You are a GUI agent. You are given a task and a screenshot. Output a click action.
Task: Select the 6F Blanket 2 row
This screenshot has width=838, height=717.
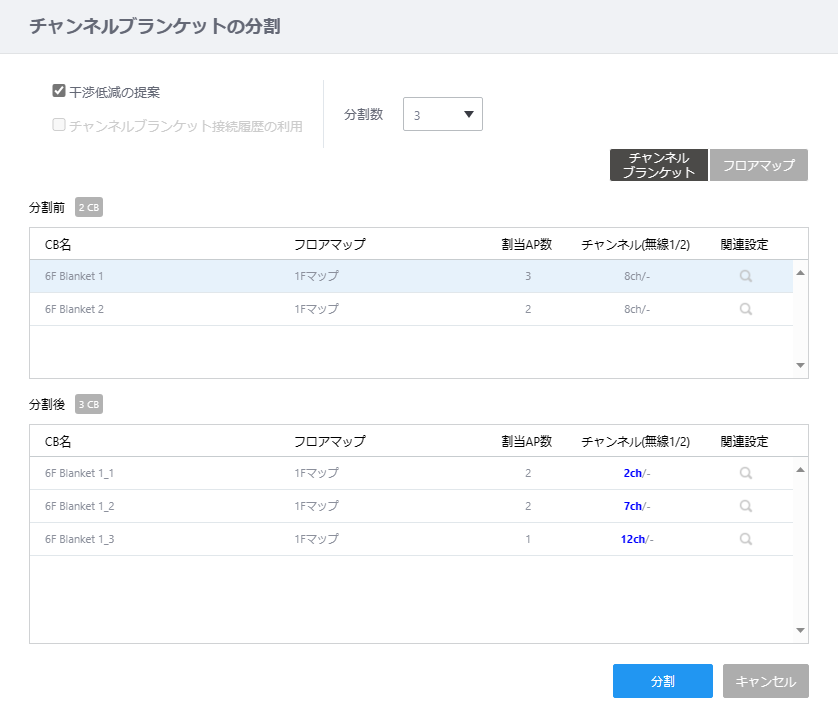coord(411,309)
